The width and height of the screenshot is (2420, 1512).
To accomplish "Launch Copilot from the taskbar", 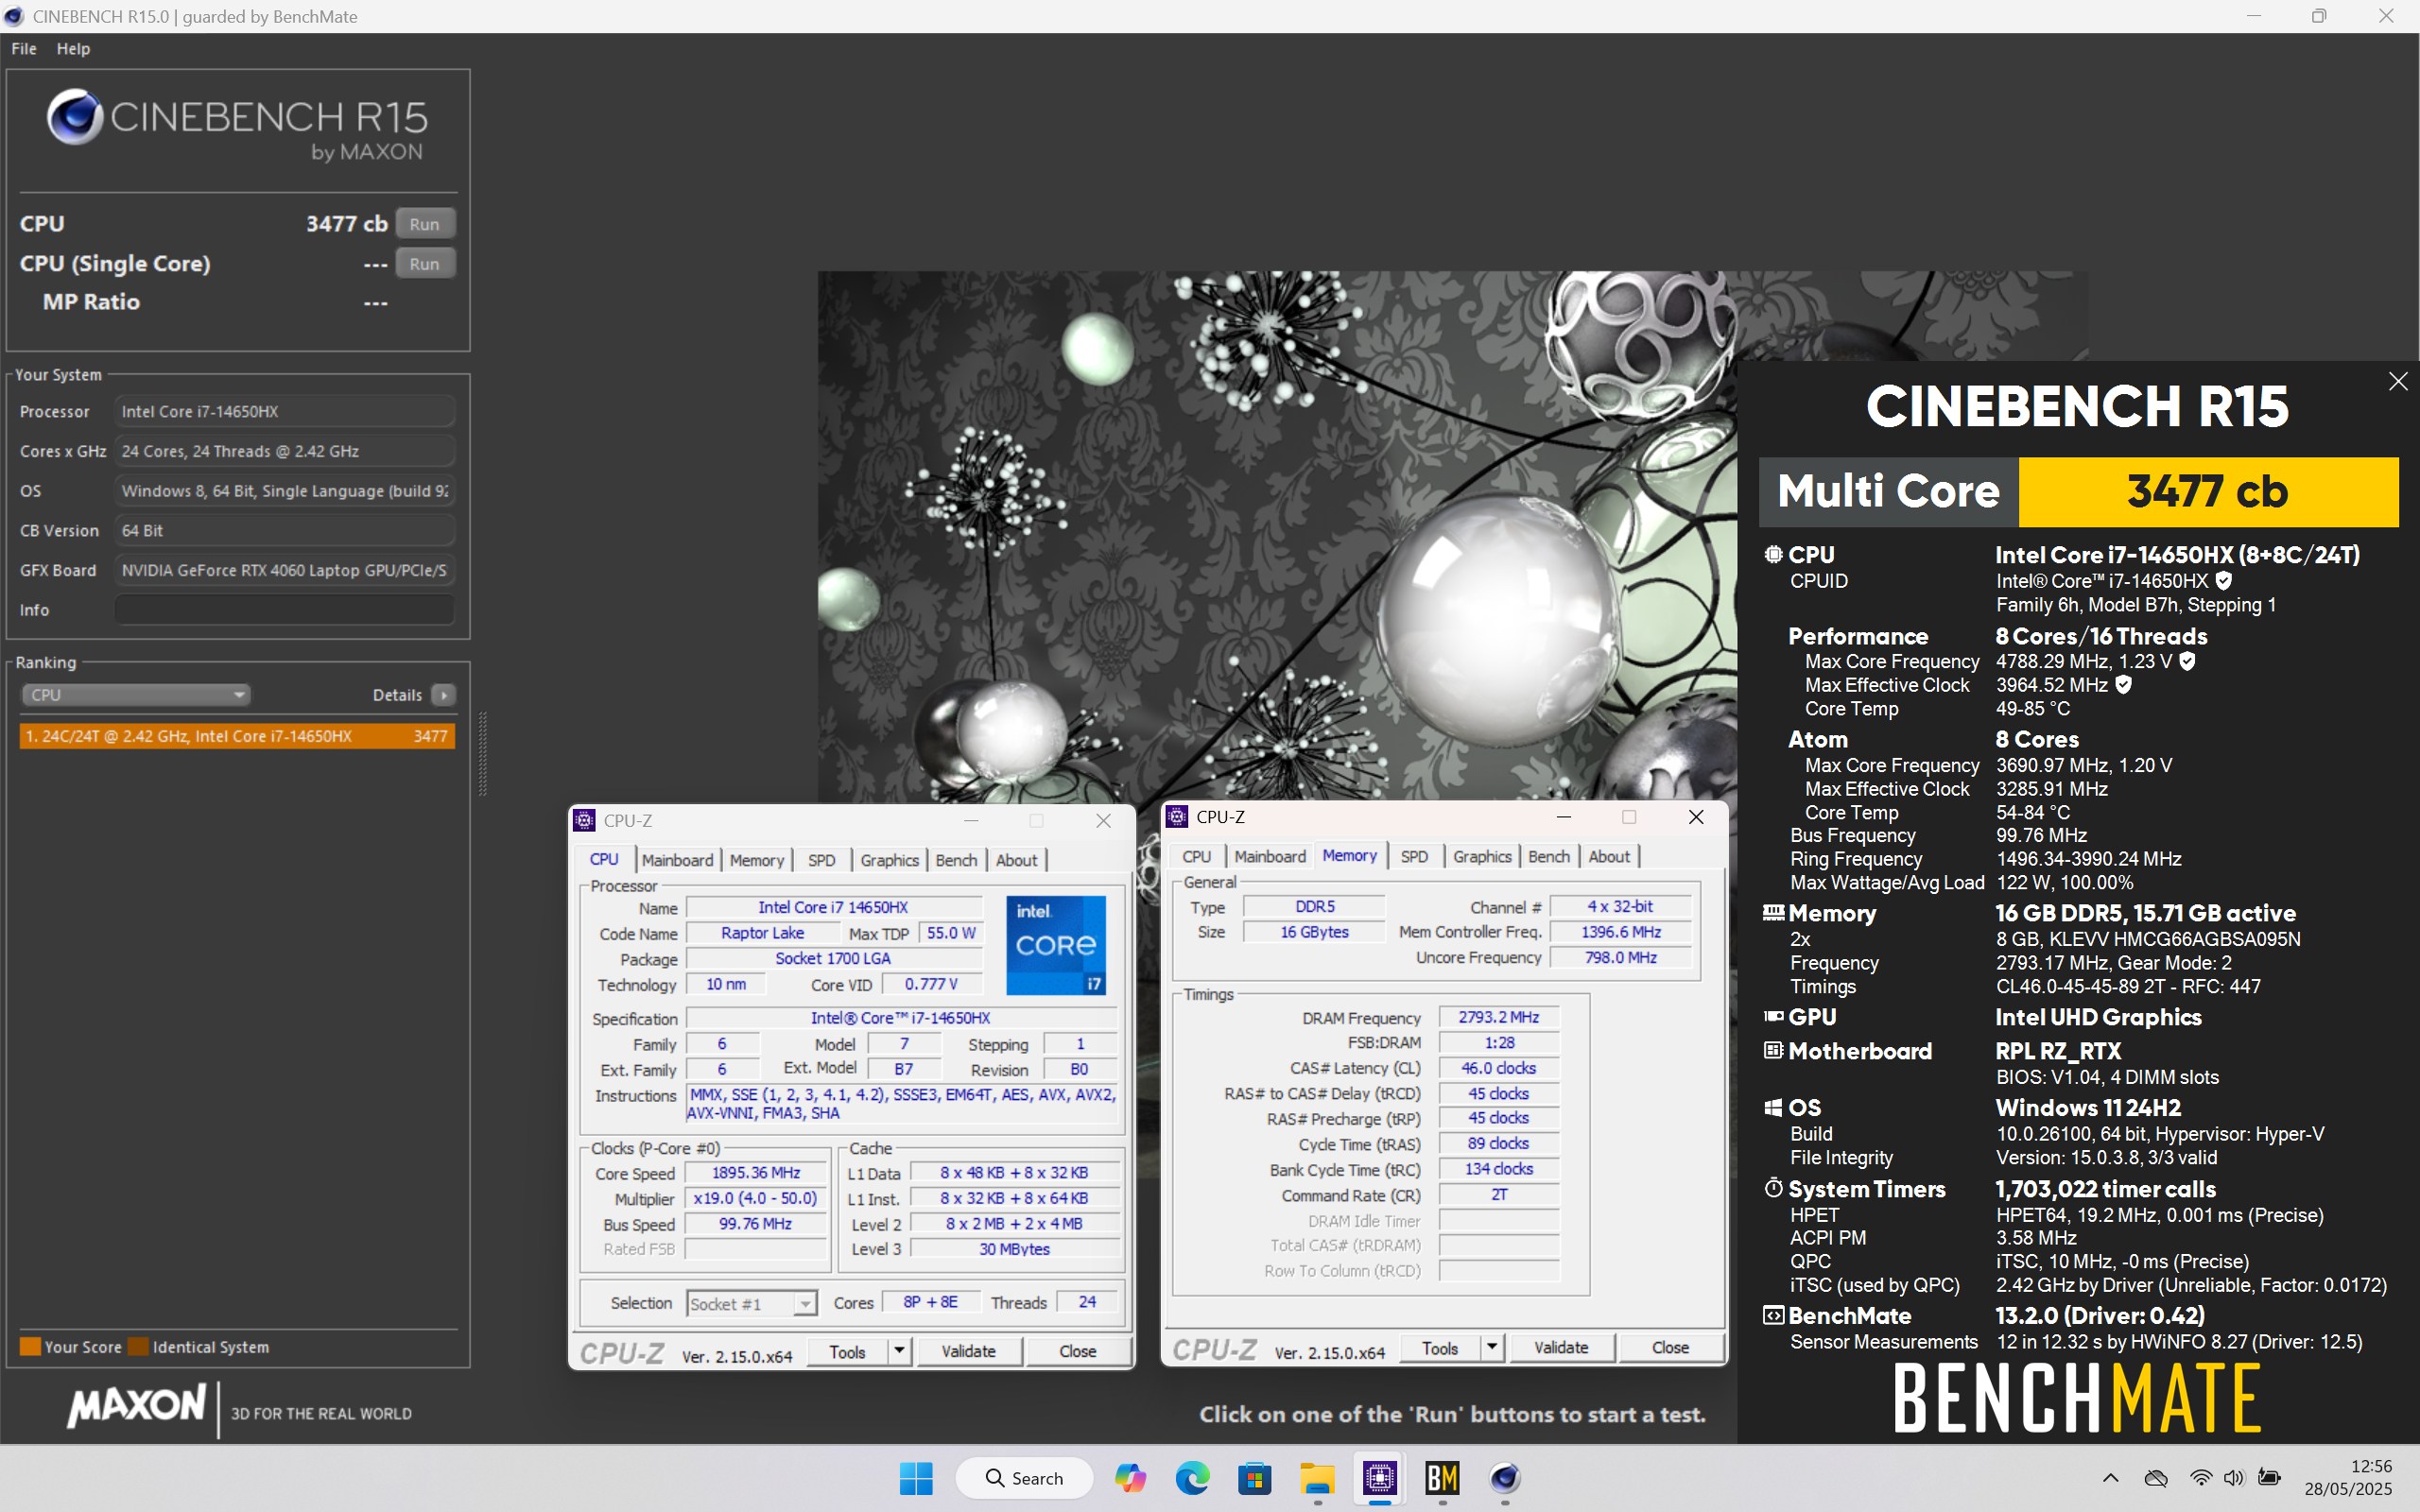I will click(x=1130, y=1478).
